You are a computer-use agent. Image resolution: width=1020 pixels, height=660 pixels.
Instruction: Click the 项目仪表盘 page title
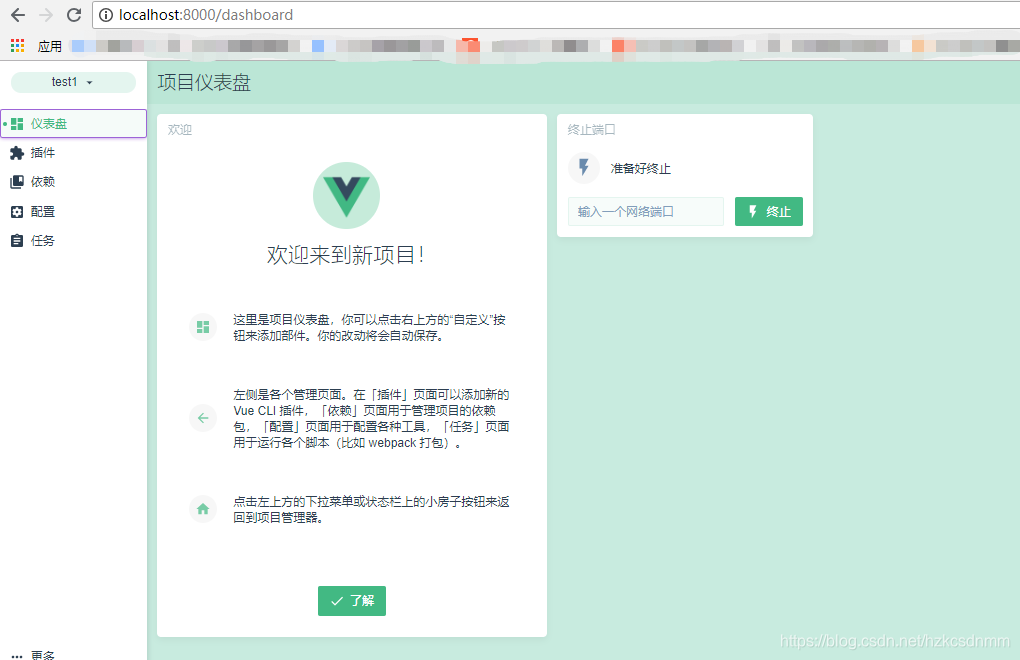204,83
